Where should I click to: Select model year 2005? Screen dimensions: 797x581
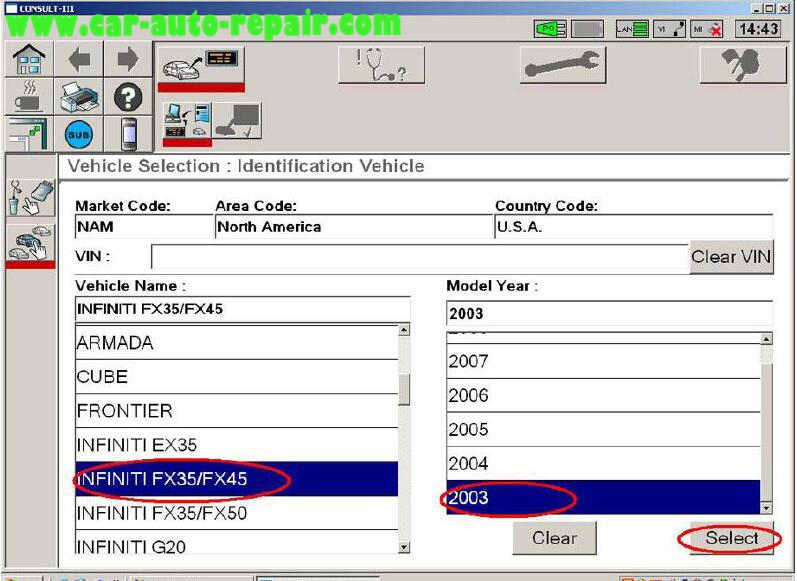click(603, 430)
